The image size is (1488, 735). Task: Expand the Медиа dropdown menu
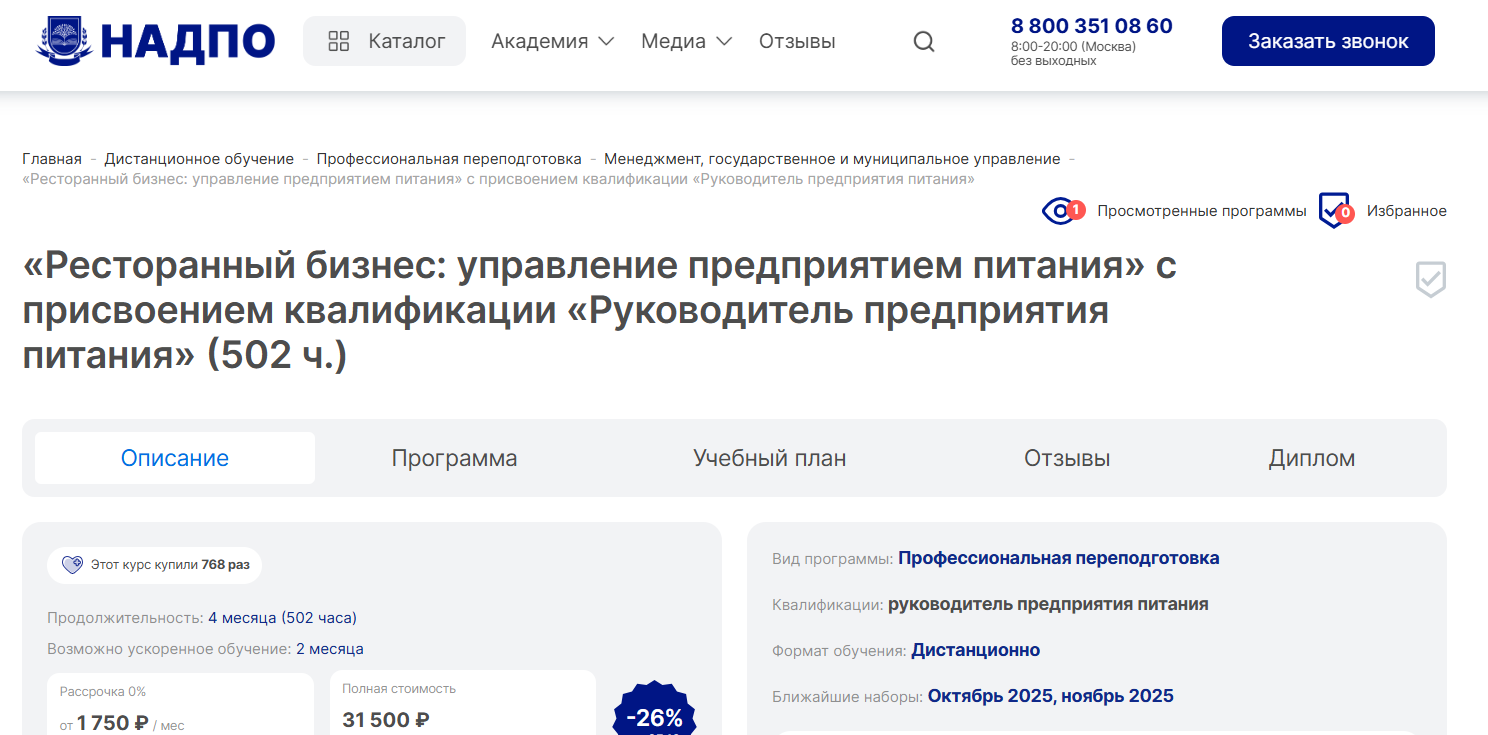[x=686, y=41]
